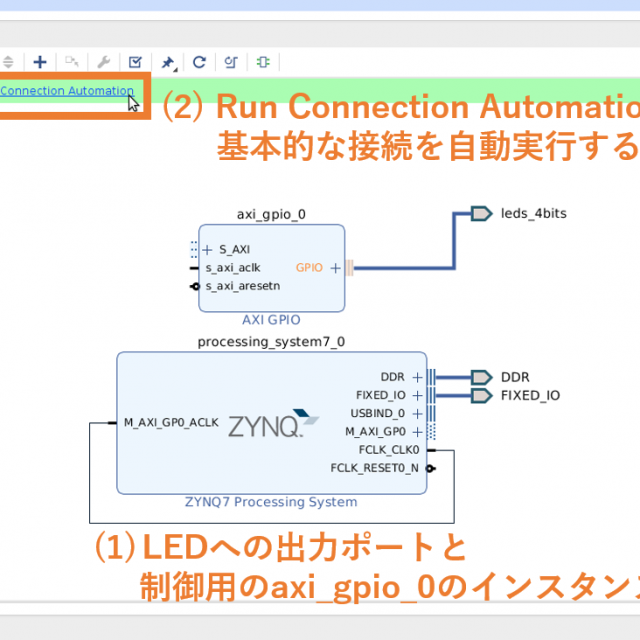Select the FCLK_CLK0 pin on ZYNQ block

coord(389,450)
